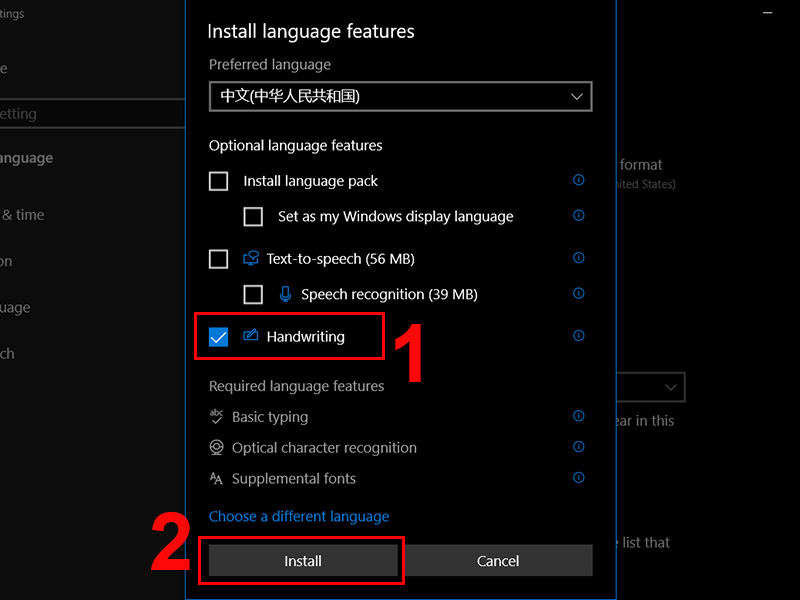Image resolution: width=800 pixels, height=600 pixels.
Task: Click the Handwriting info icon
Action: point(579,336)
